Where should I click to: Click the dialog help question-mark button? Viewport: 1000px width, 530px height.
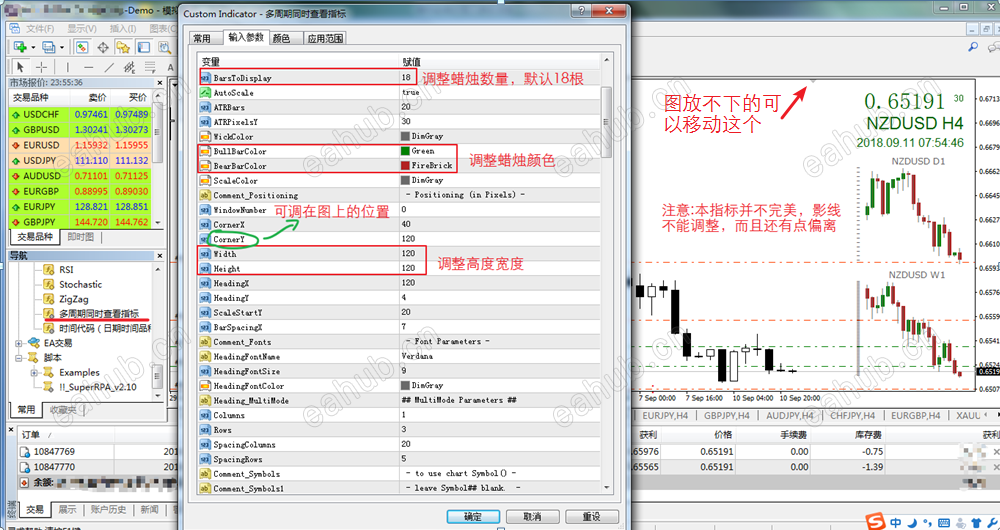580,10
